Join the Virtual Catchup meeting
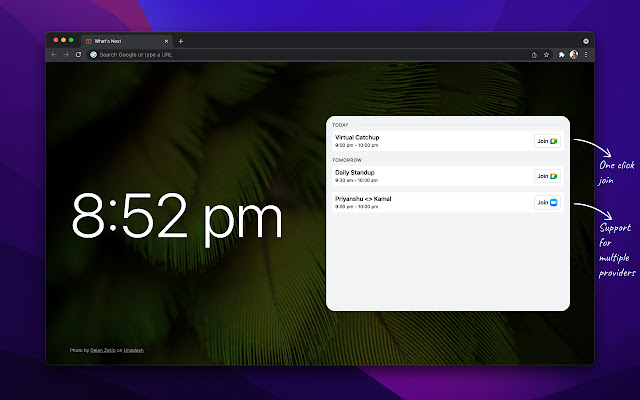Screen dimensions: 640x400 [x=547, y=141]
